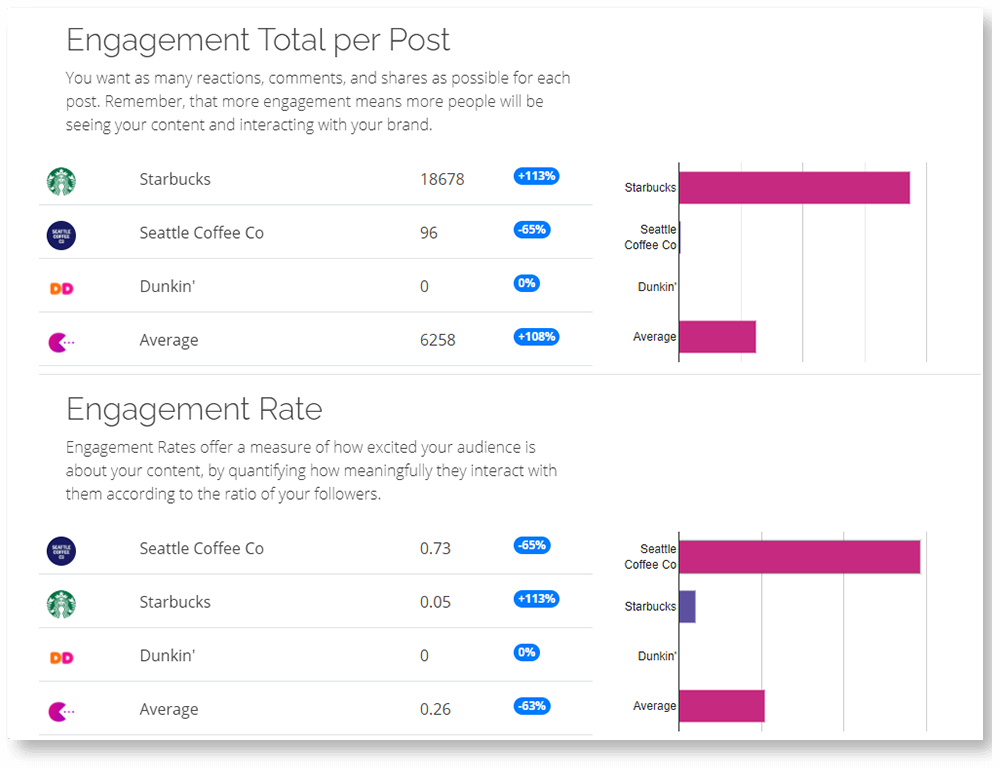Click the Starbucks logo in Engagement Total section

tap(61, 181)
